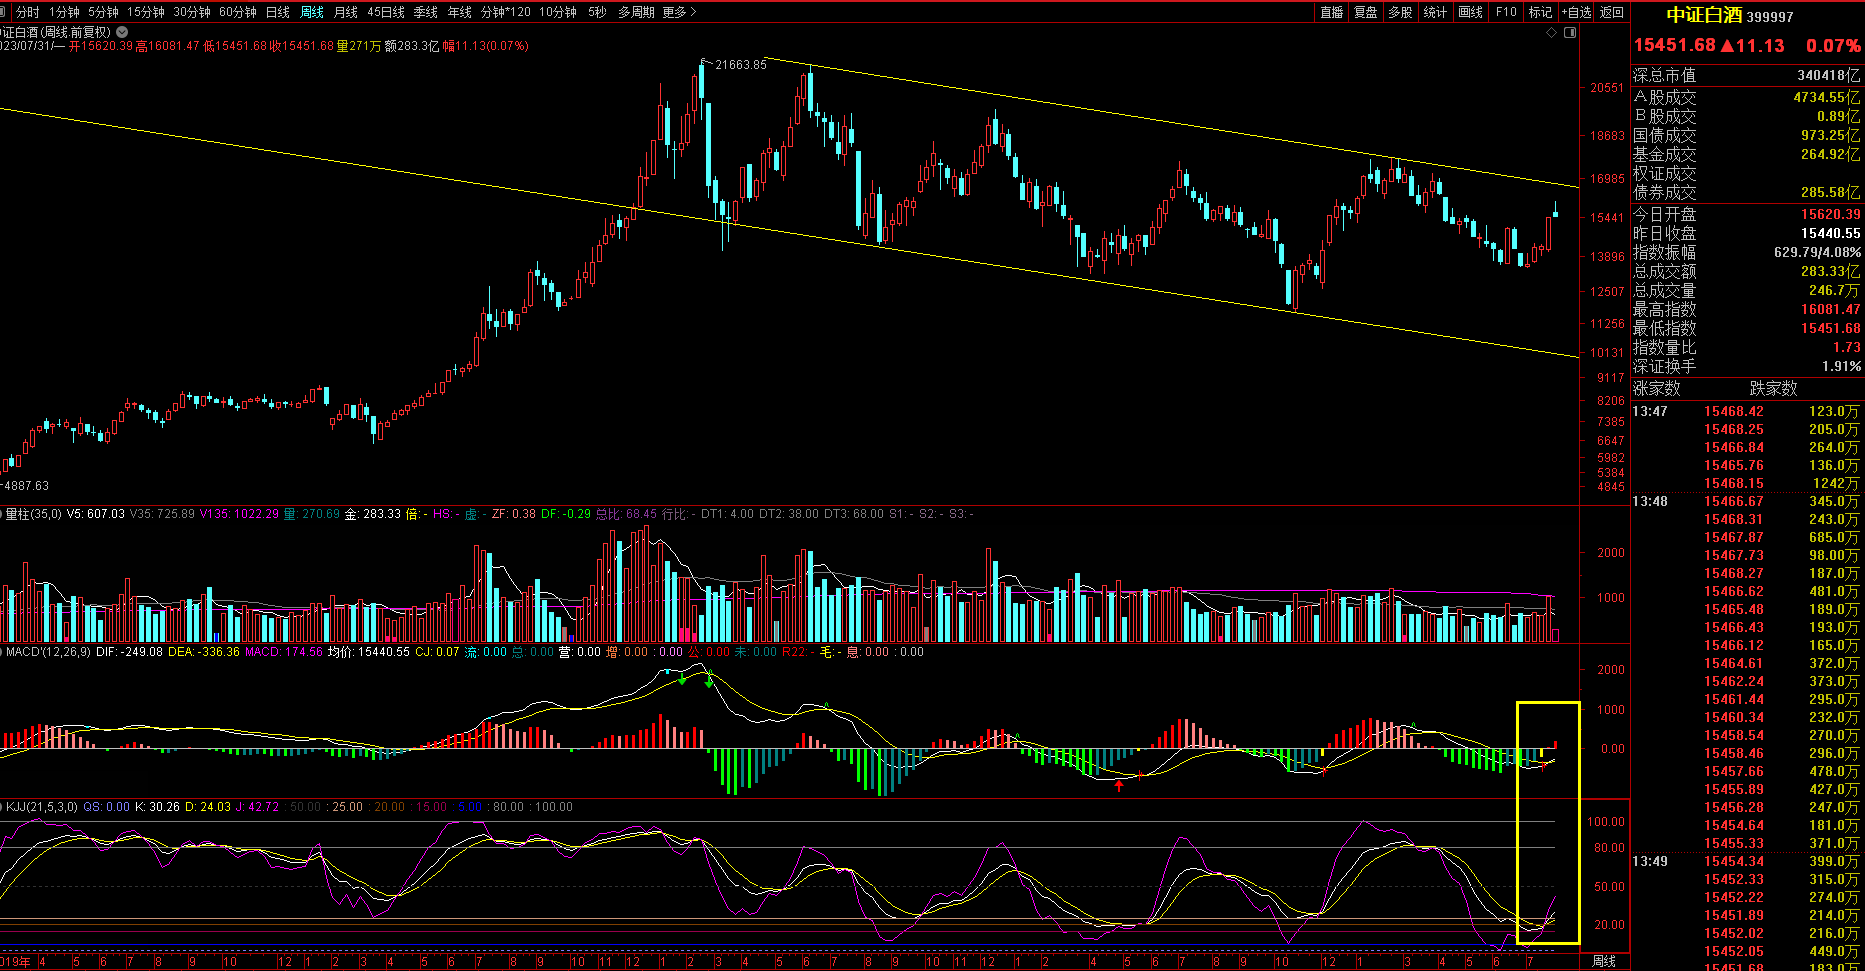The width and height of the screenshot is (1865, 971).
Task: Click the 最低指数 row label
Action: pyautogui.click(x=1665, y=328)
